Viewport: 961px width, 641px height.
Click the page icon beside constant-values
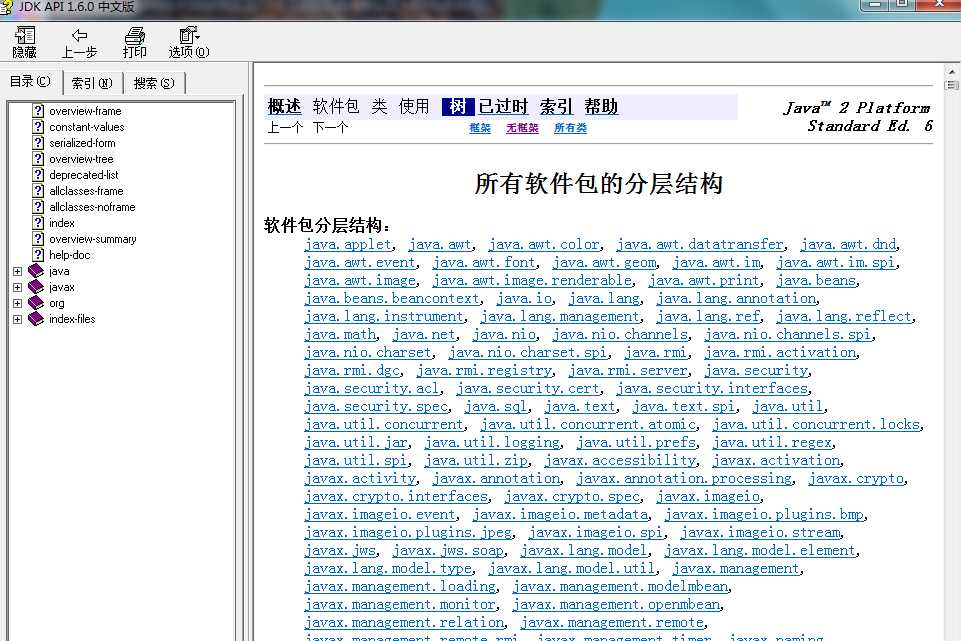pos(38,126)
